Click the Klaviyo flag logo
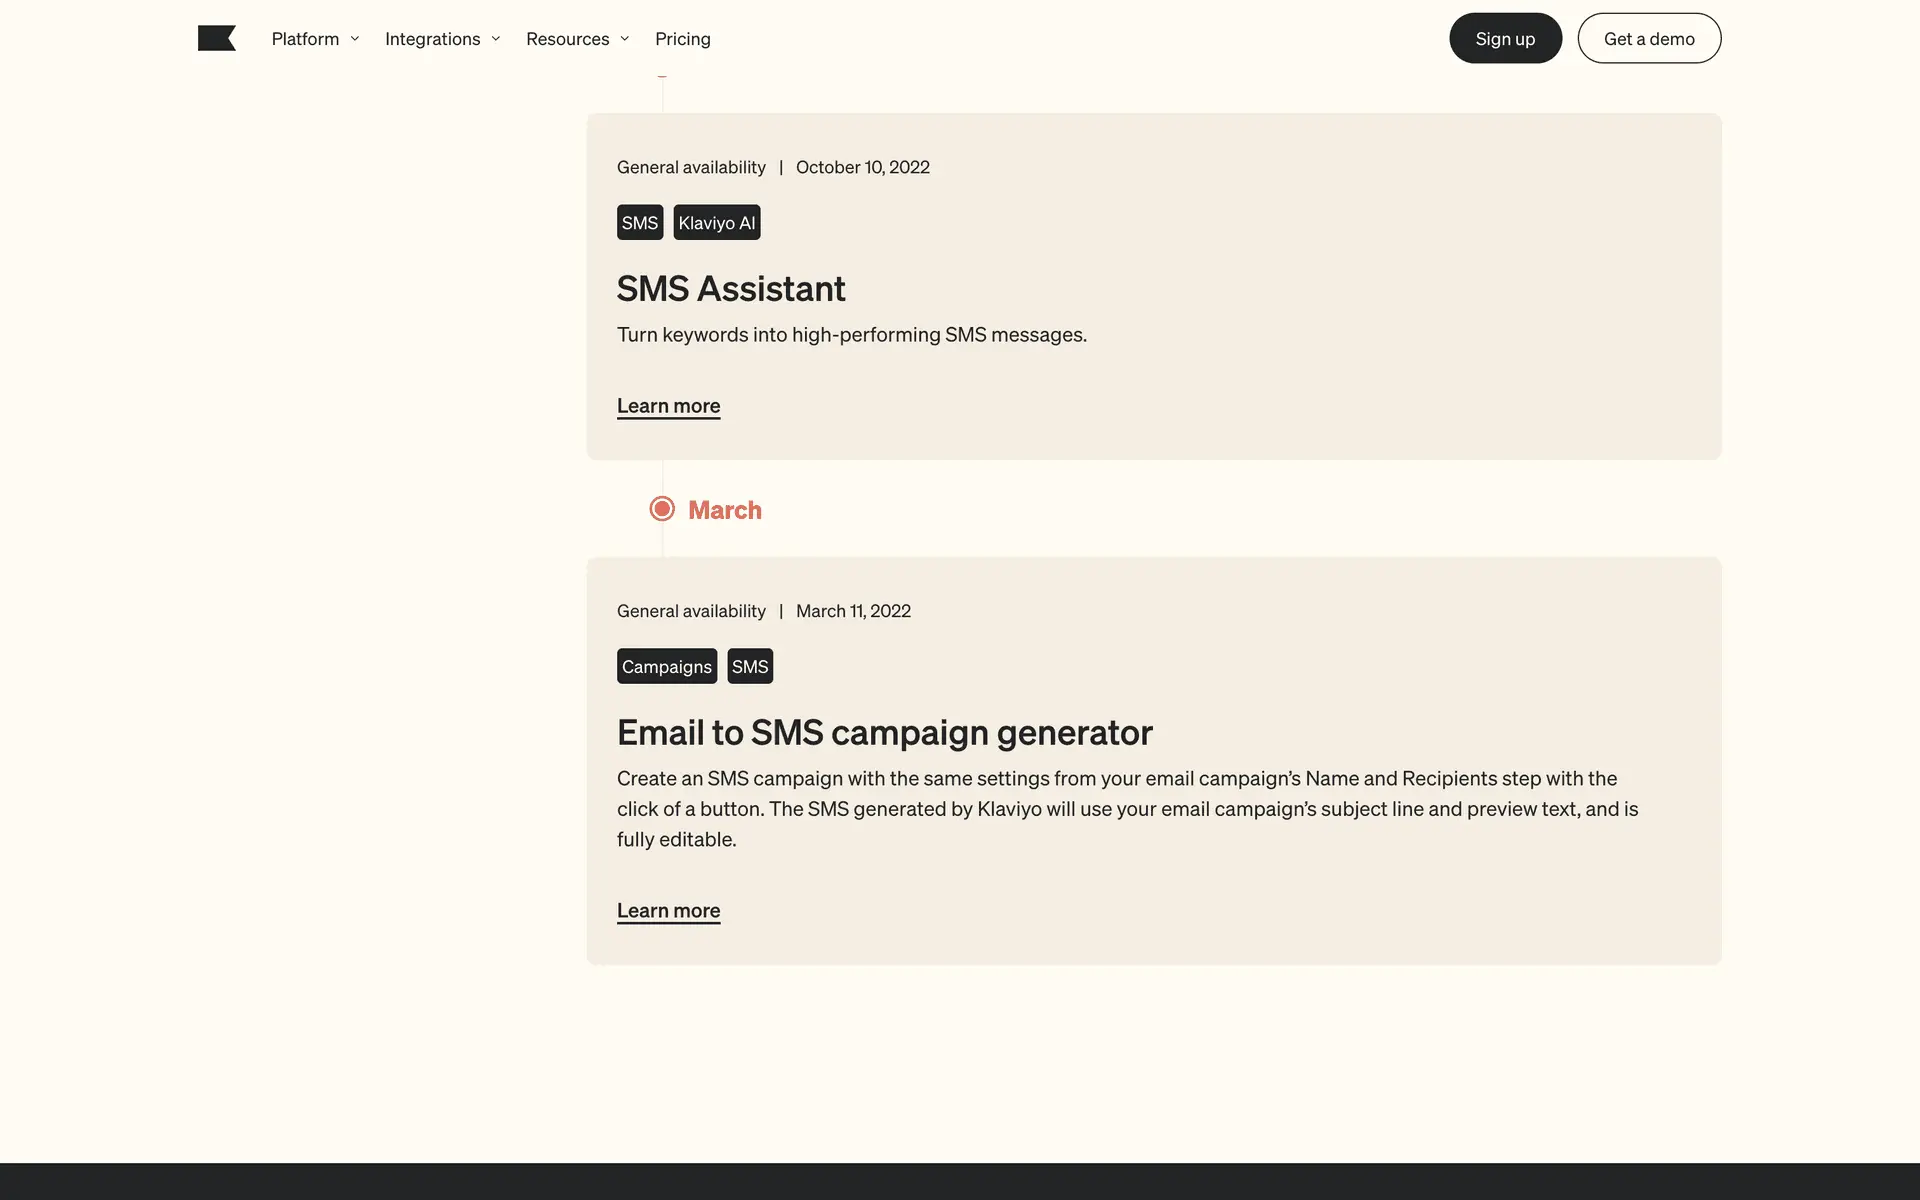 coord(216,38)
